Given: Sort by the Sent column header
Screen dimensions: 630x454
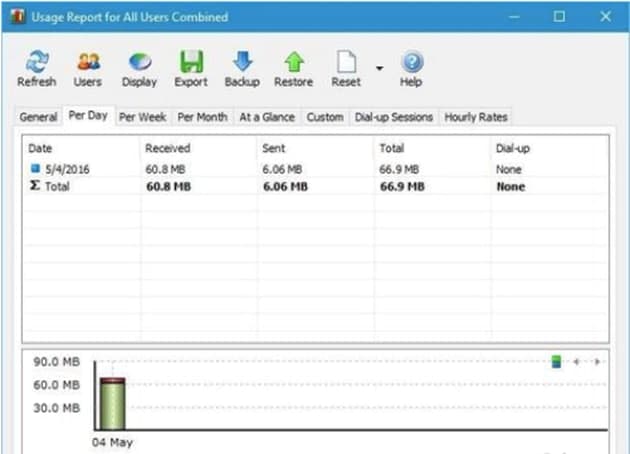Looking at the screenshot, I should click(x=315, y=148).
